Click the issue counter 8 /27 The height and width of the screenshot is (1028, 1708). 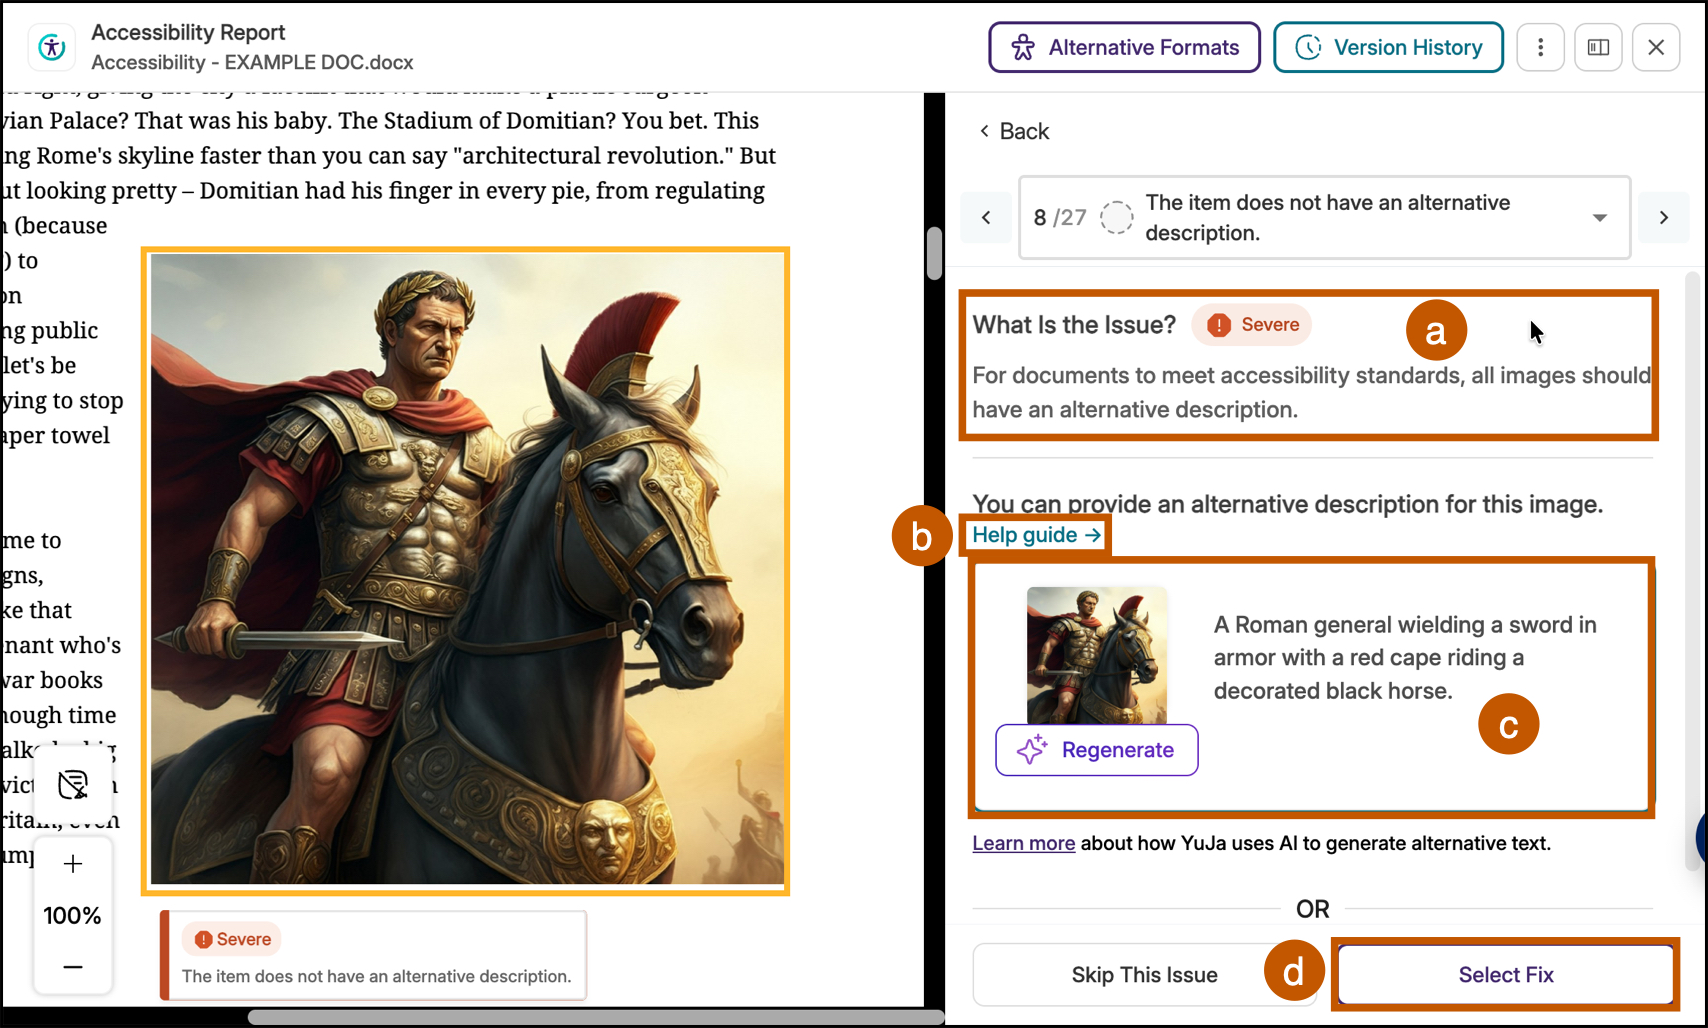click(x=1060, y=217)
